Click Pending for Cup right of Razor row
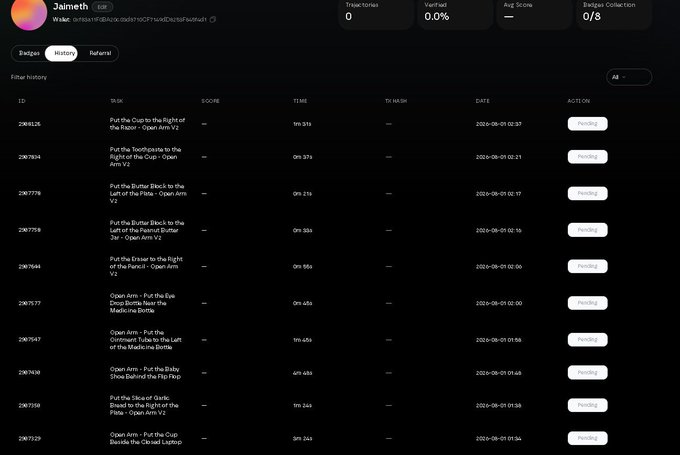Image resolution: width=680 pixels, height=455 pixels. point(587,124)
